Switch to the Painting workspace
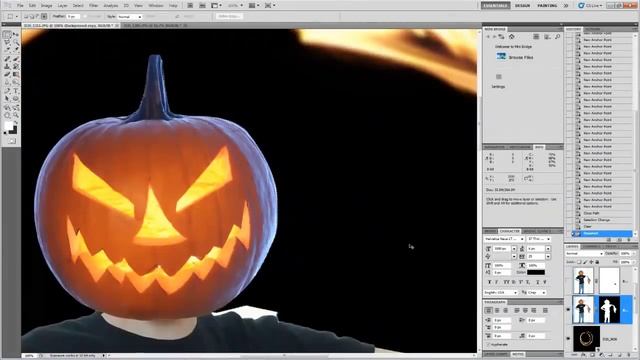 pyautogui.click(x=547, y=6)
